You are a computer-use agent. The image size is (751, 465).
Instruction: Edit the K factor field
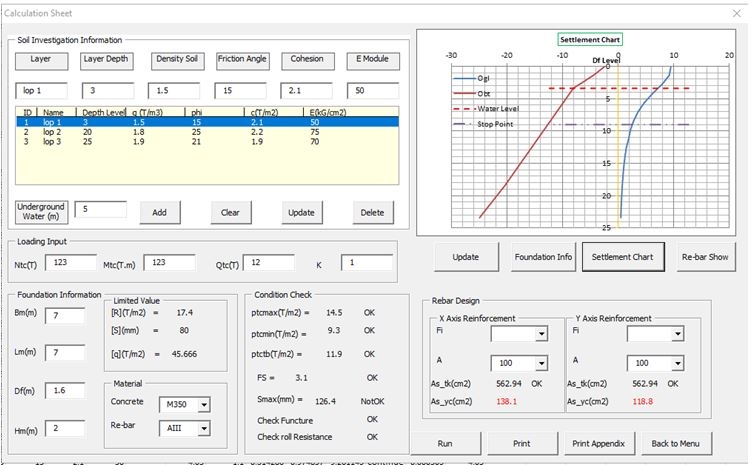coord(367,262)
